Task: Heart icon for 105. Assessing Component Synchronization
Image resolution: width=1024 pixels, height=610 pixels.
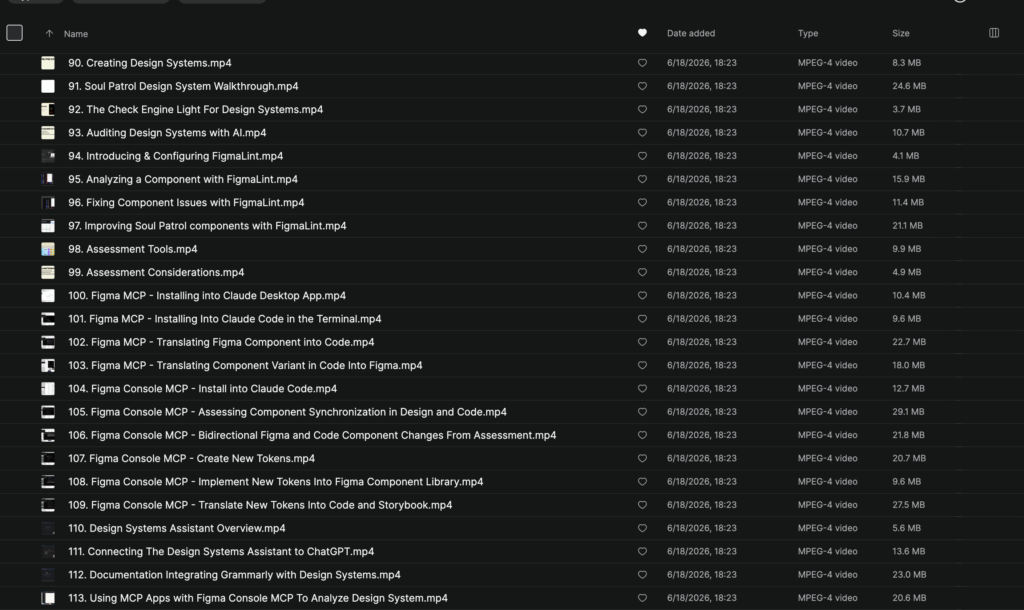Action: pos(642,412)
